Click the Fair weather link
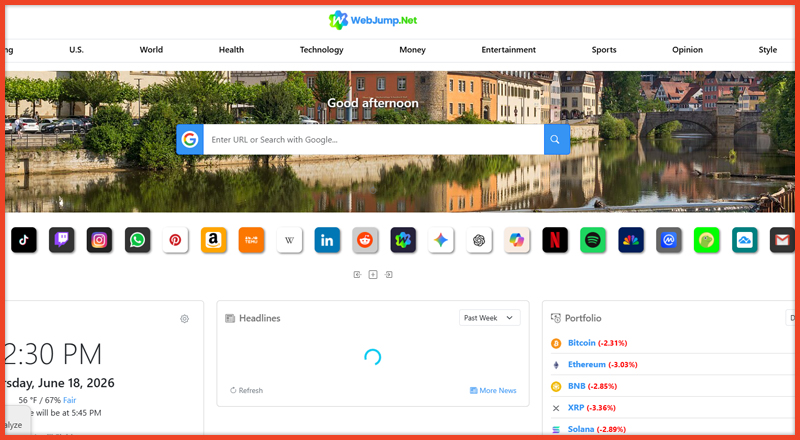This screenshot has width=800, height=440. (x=69, y=400)
